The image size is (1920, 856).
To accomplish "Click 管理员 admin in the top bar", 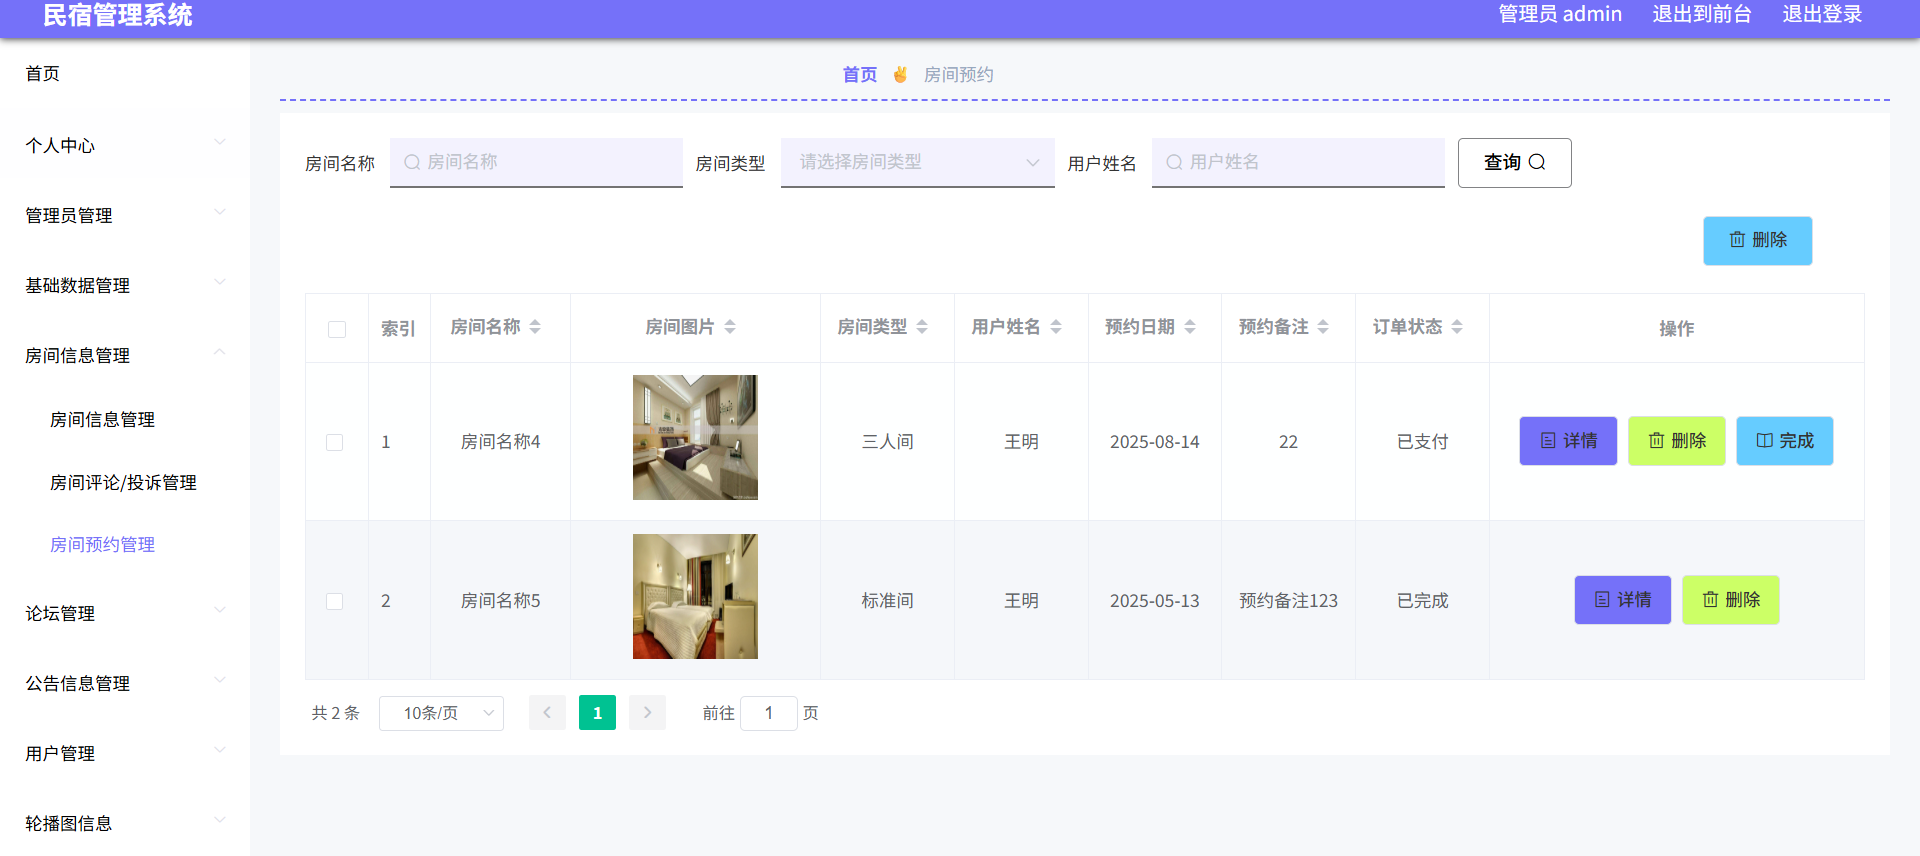I will coord(1560,14).
